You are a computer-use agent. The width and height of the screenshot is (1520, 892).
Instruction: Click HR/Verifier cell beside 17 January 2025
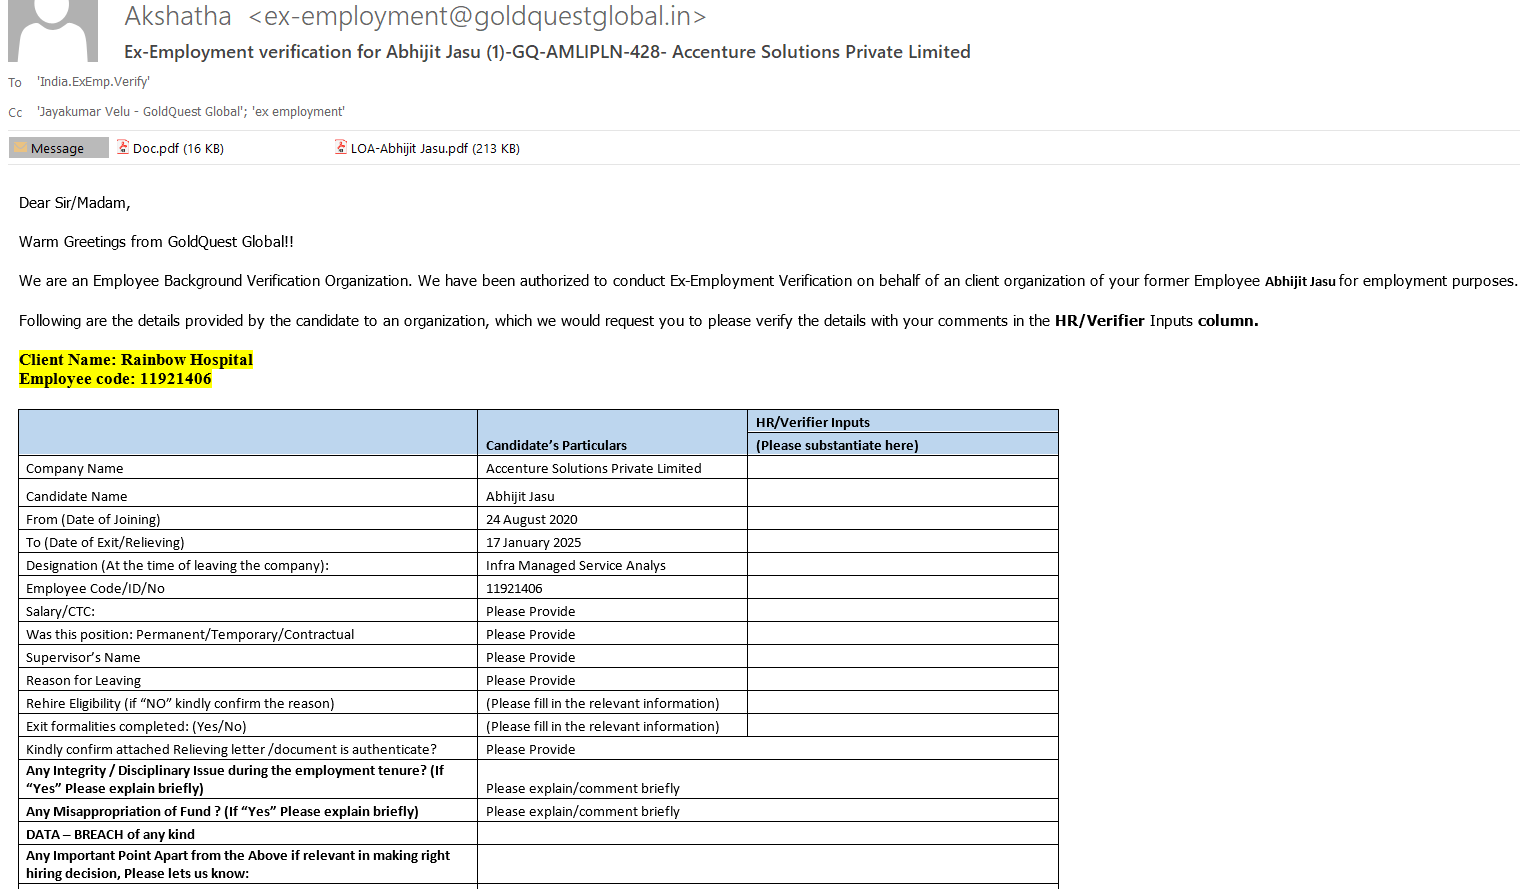coord(902,542)
